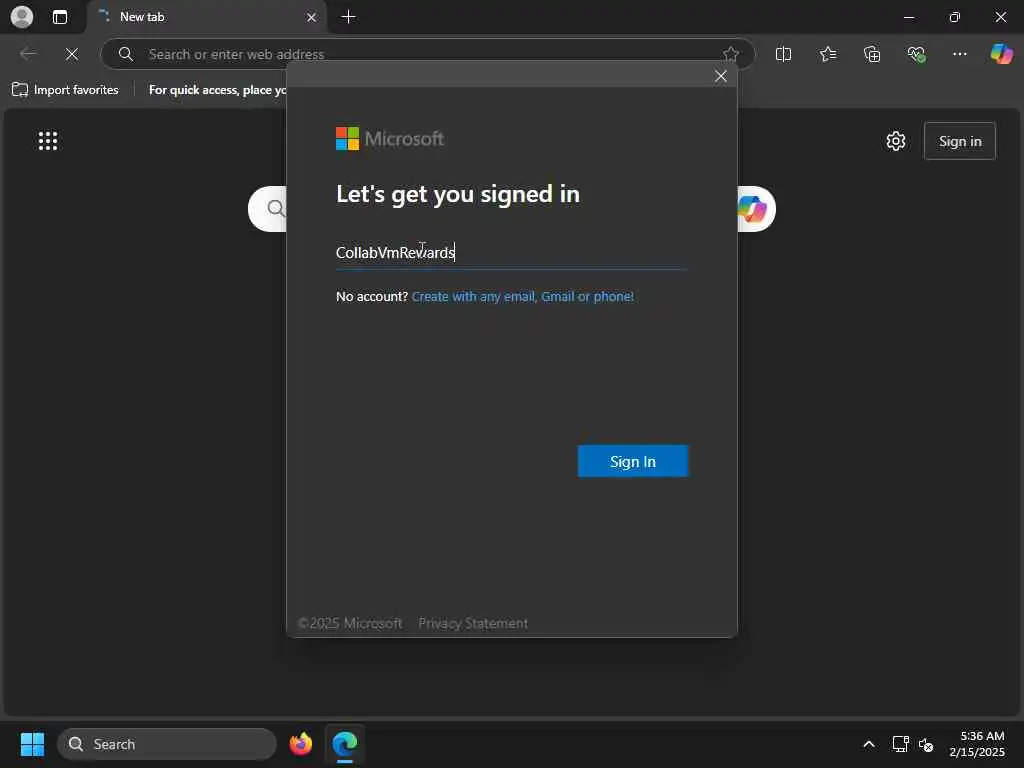Click Import favorites in favorites bar

[65, 90]
